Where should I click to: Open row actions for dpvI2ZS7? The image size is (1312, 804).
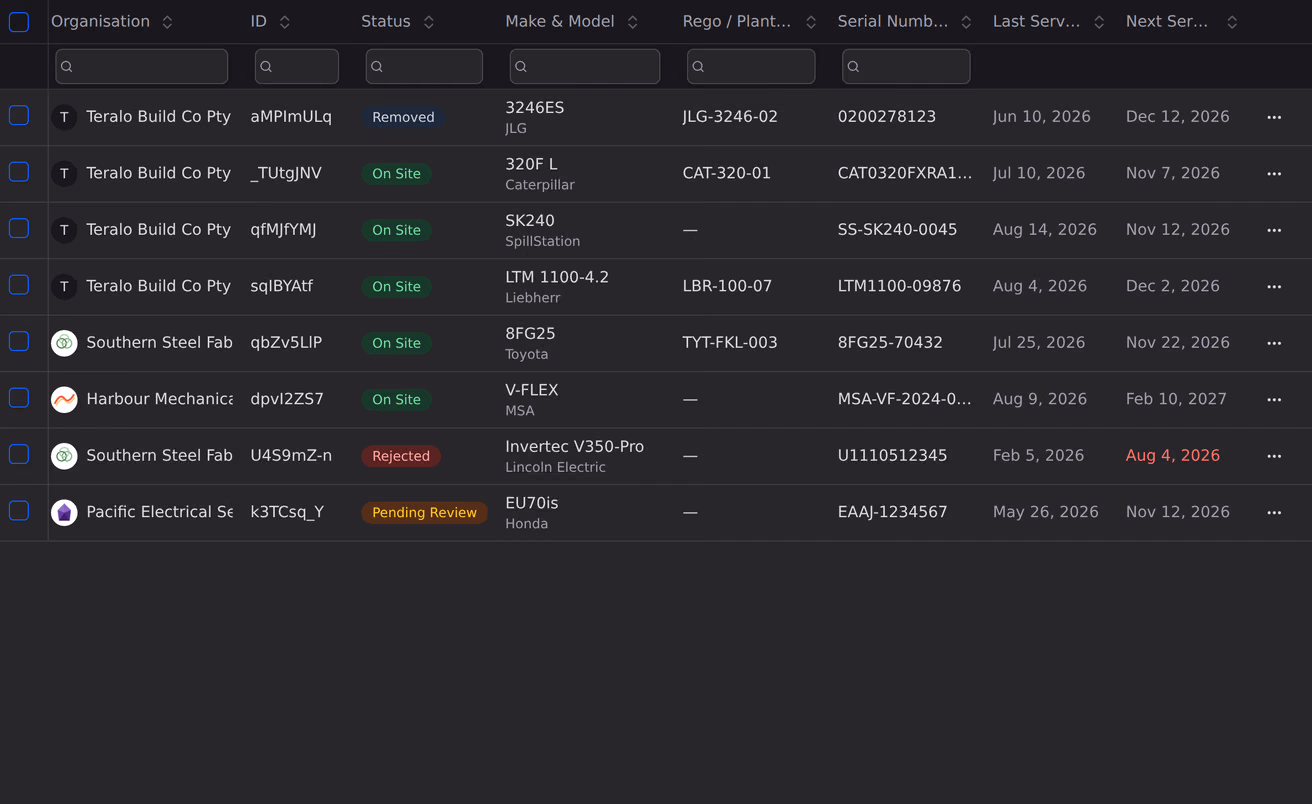(x=1274, y=400)
